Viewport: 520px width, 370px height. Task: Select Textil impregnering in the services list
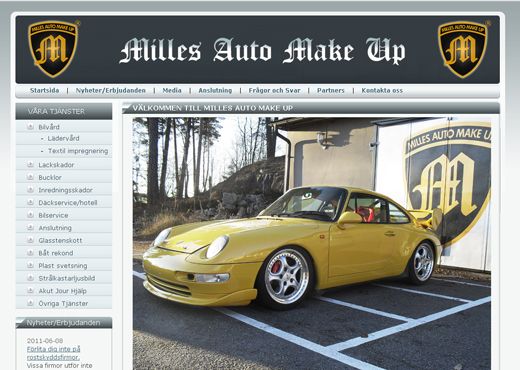pos(78,151)
